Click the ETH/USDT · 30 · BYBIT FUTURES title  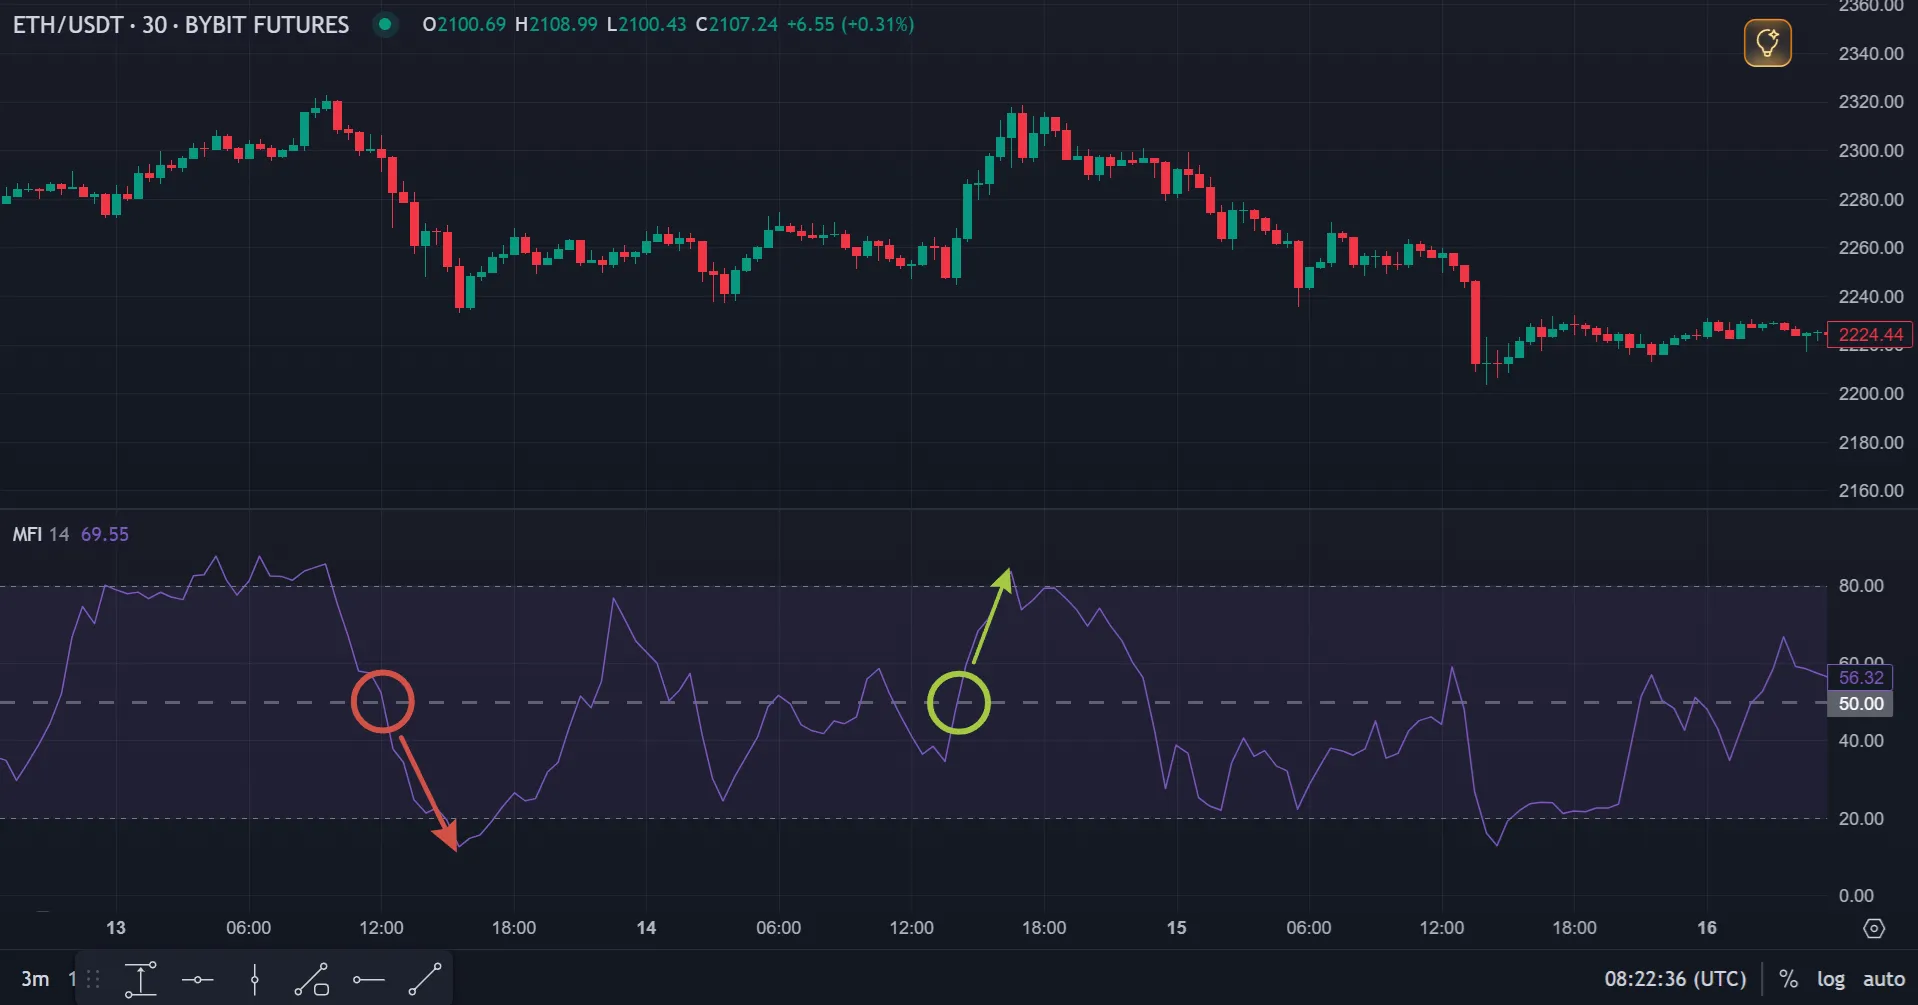point(181,25)
